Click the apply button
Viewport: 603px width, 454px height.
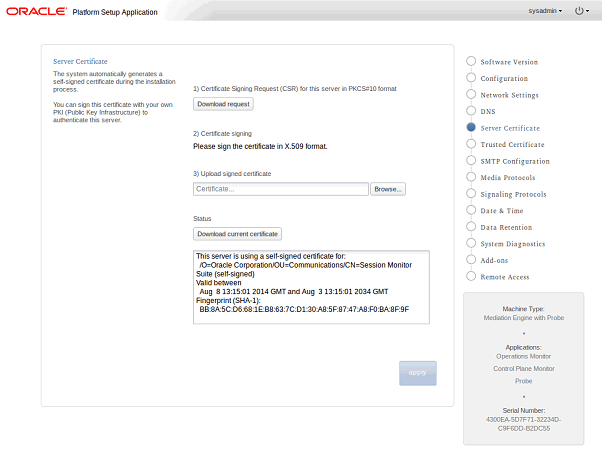tap(418, 373)
